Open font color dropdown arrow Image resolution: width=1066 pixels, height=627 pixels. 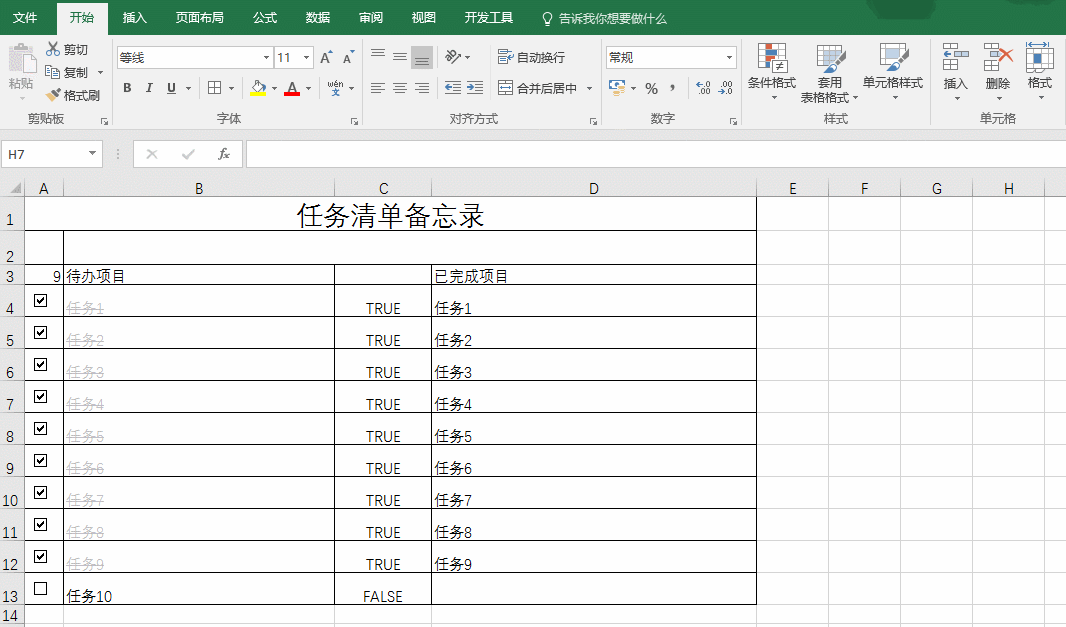(309, 88)
